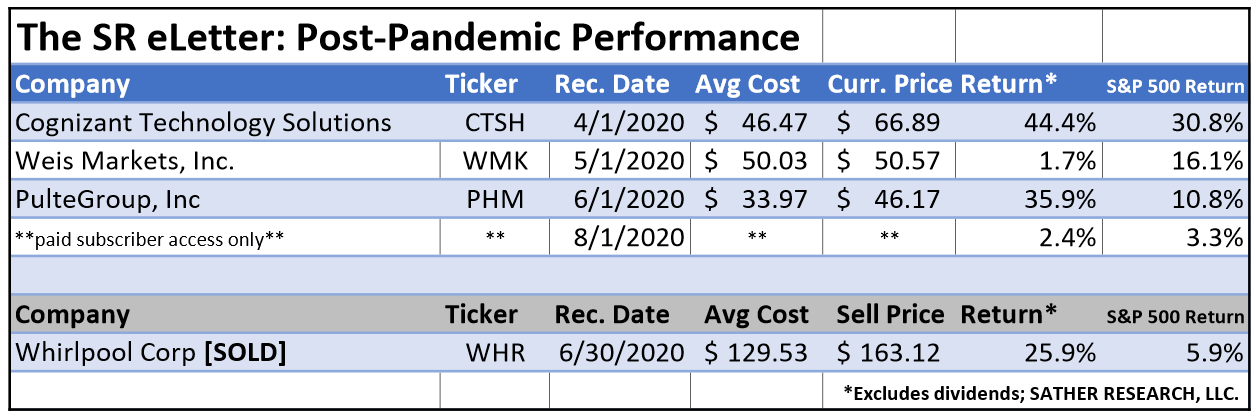Select the Whirlpool Corp [SOLD] cell
1256x419 pixels.
(x=150, y=353)
